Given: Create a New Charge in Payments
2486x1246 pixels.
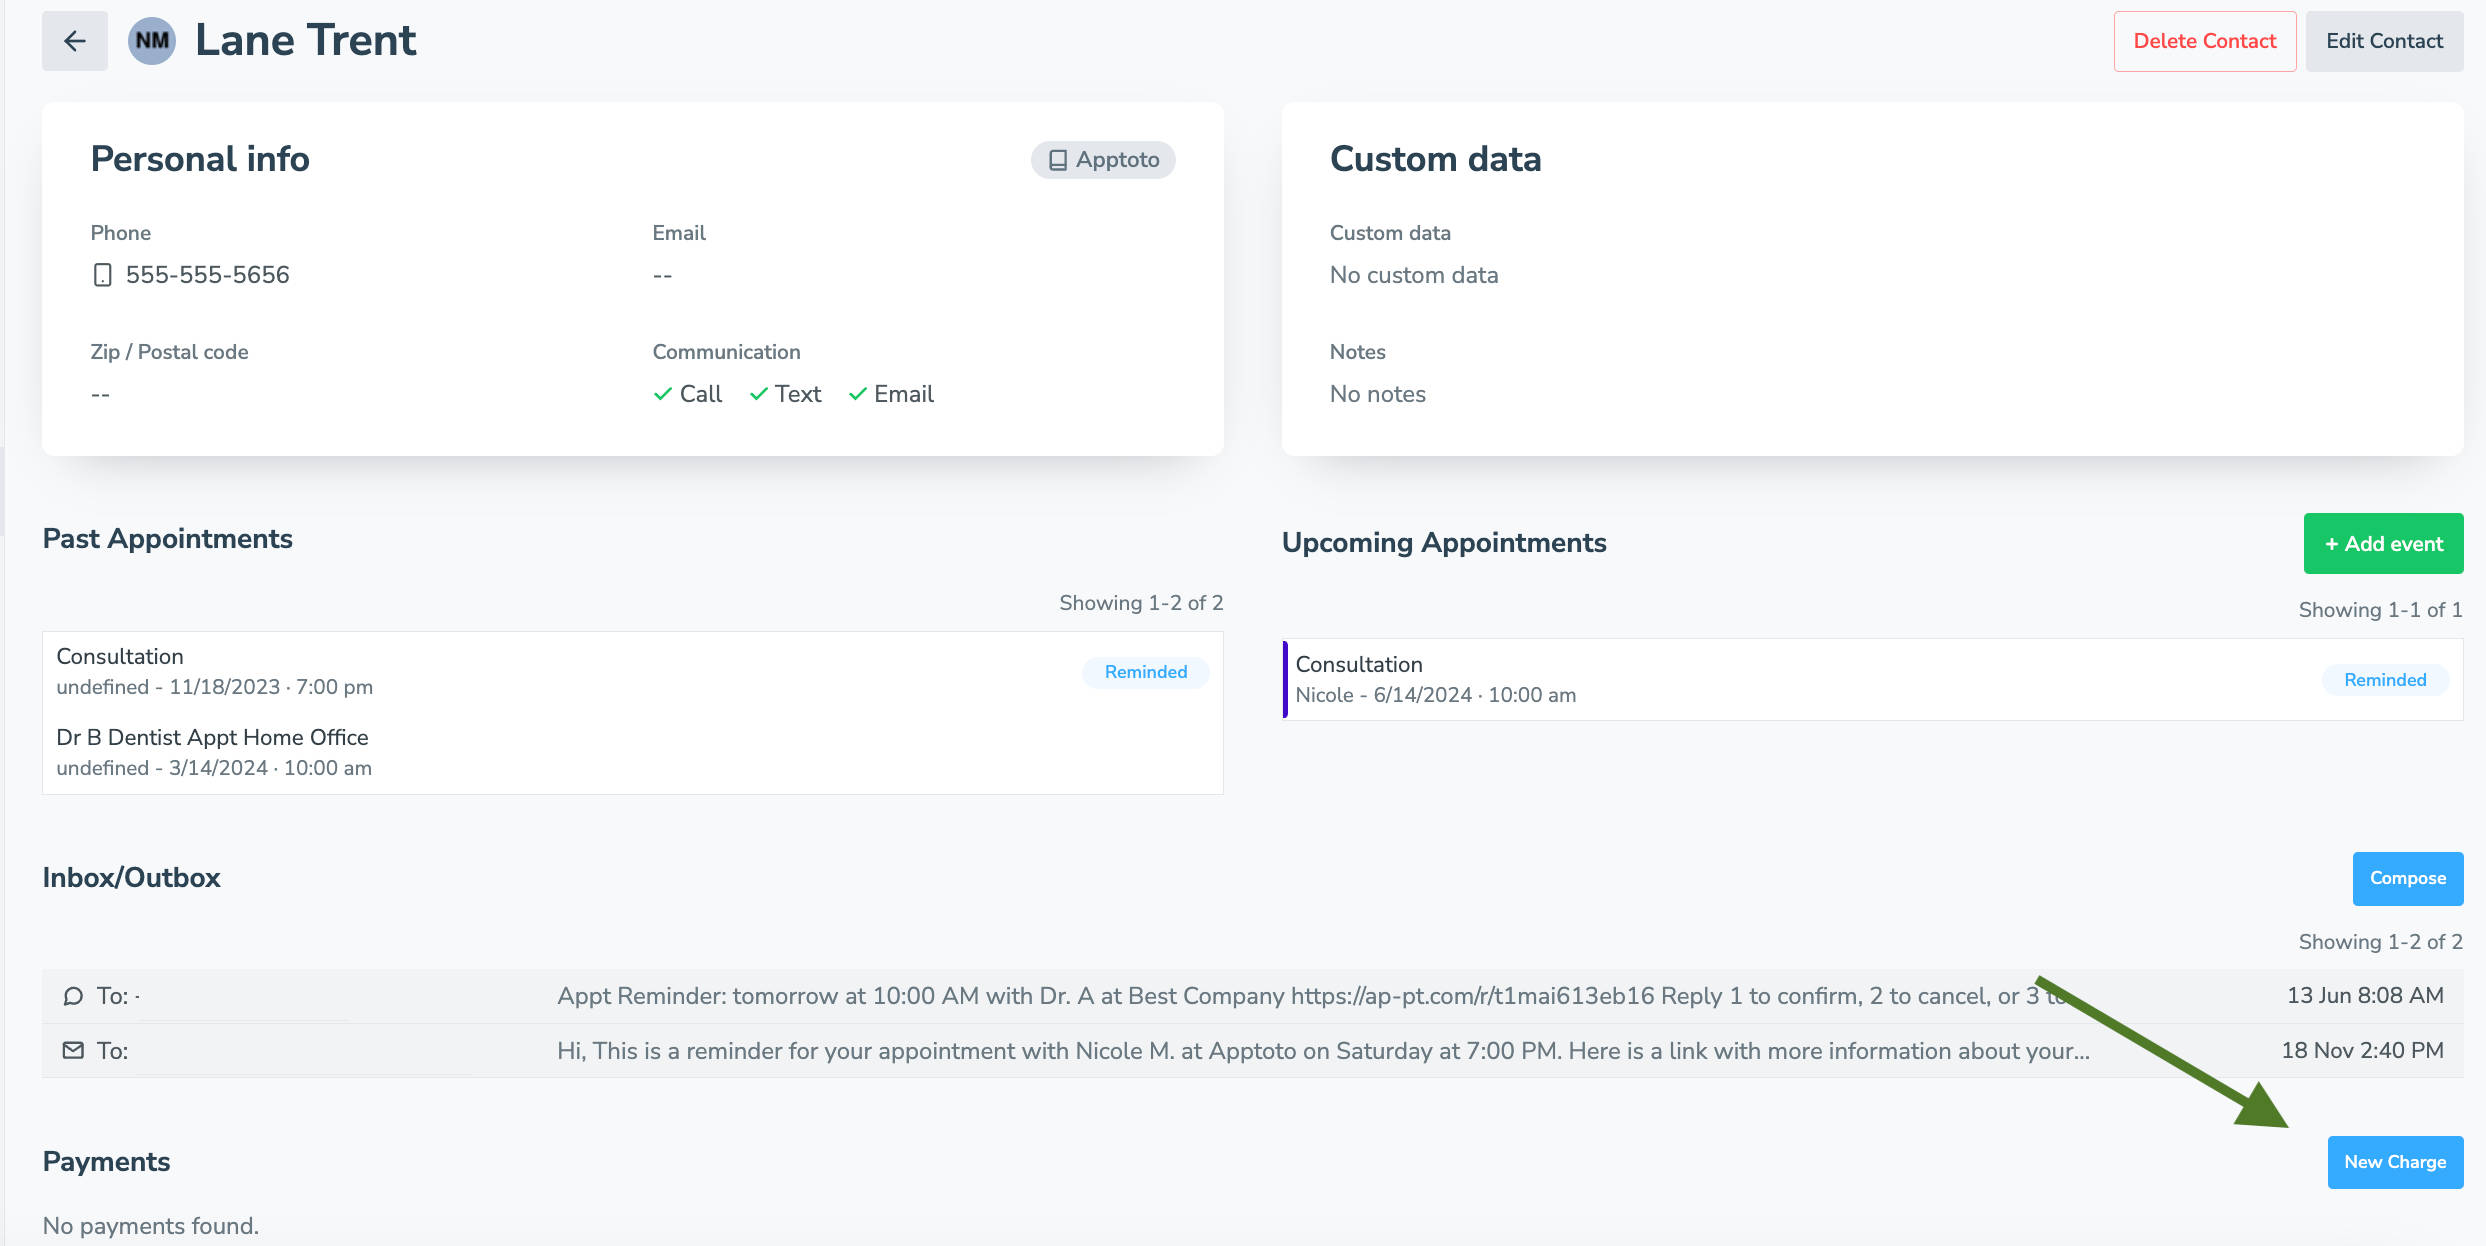Looking at the screenshot, I should [2394, 1162].
